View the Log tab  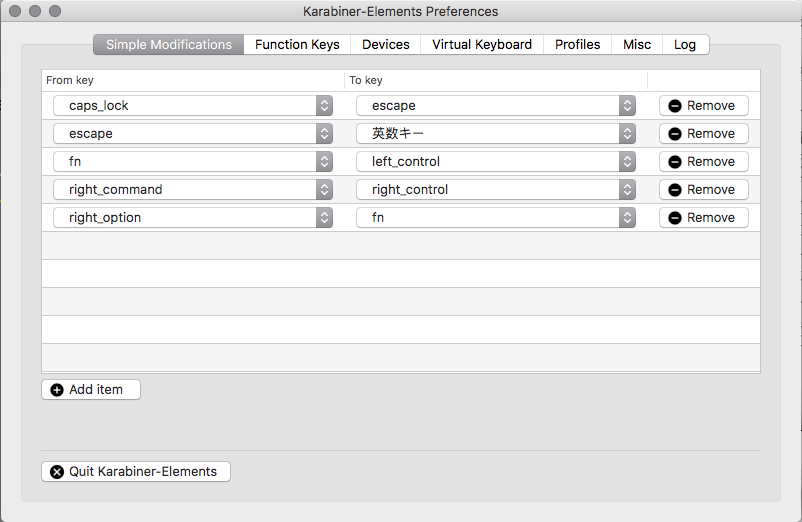click(685, 45)
